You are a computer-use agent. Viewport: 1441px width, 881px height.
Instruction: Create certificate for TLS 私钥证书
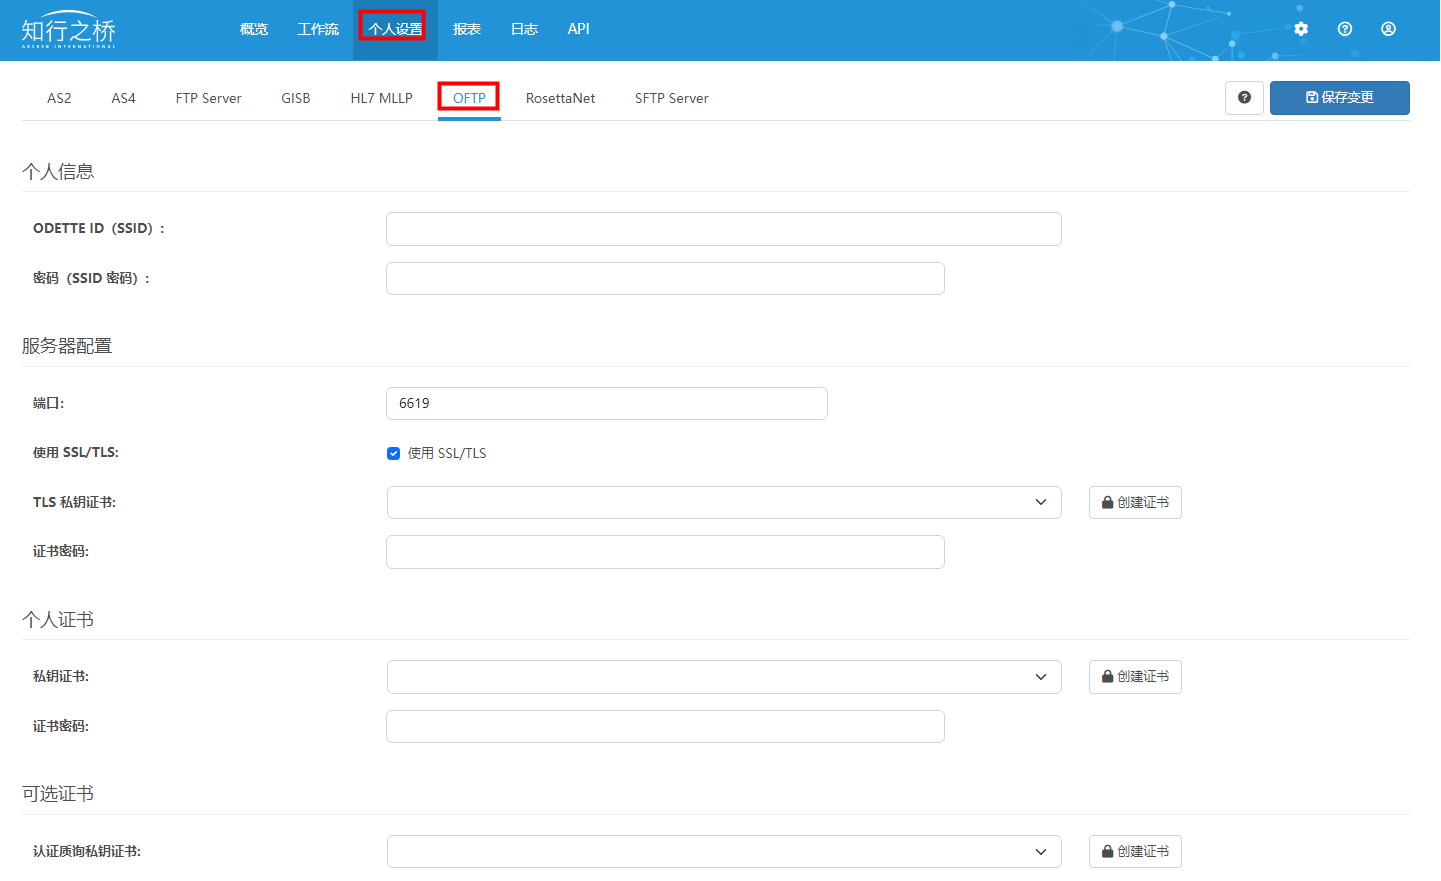1135,503
